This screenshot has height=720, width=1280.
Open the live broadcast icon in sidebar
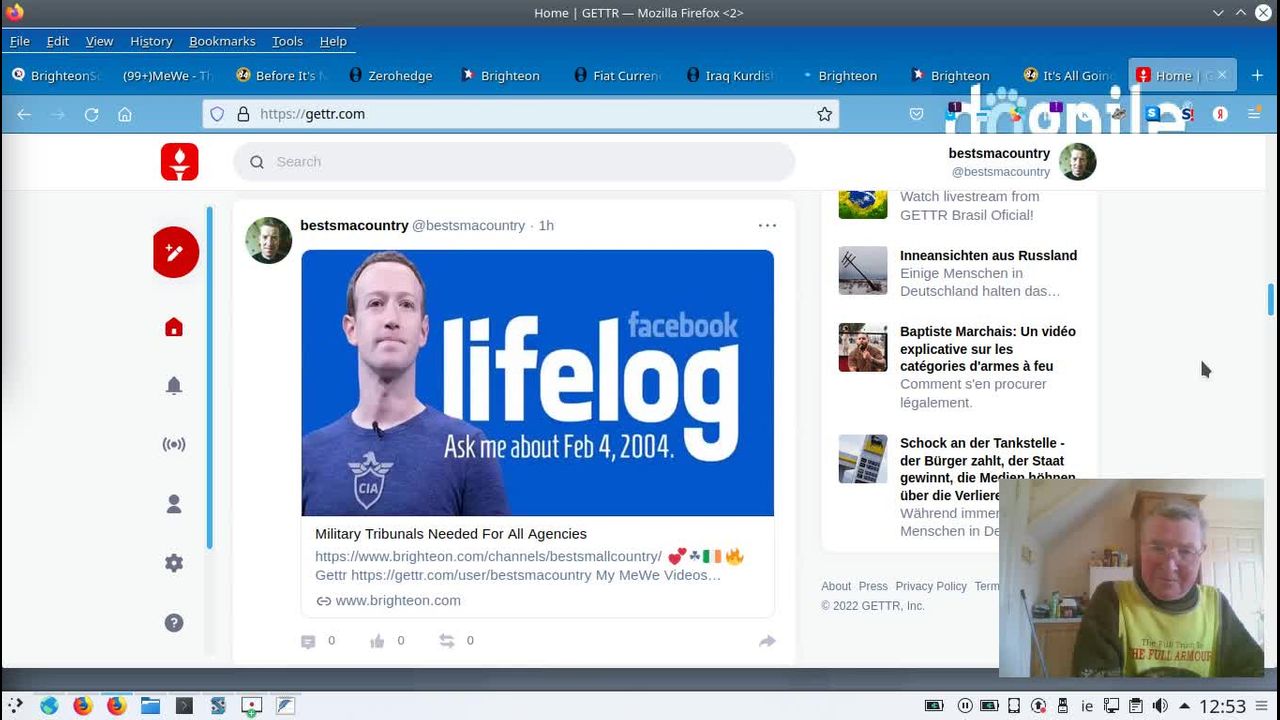coord(174,445)
